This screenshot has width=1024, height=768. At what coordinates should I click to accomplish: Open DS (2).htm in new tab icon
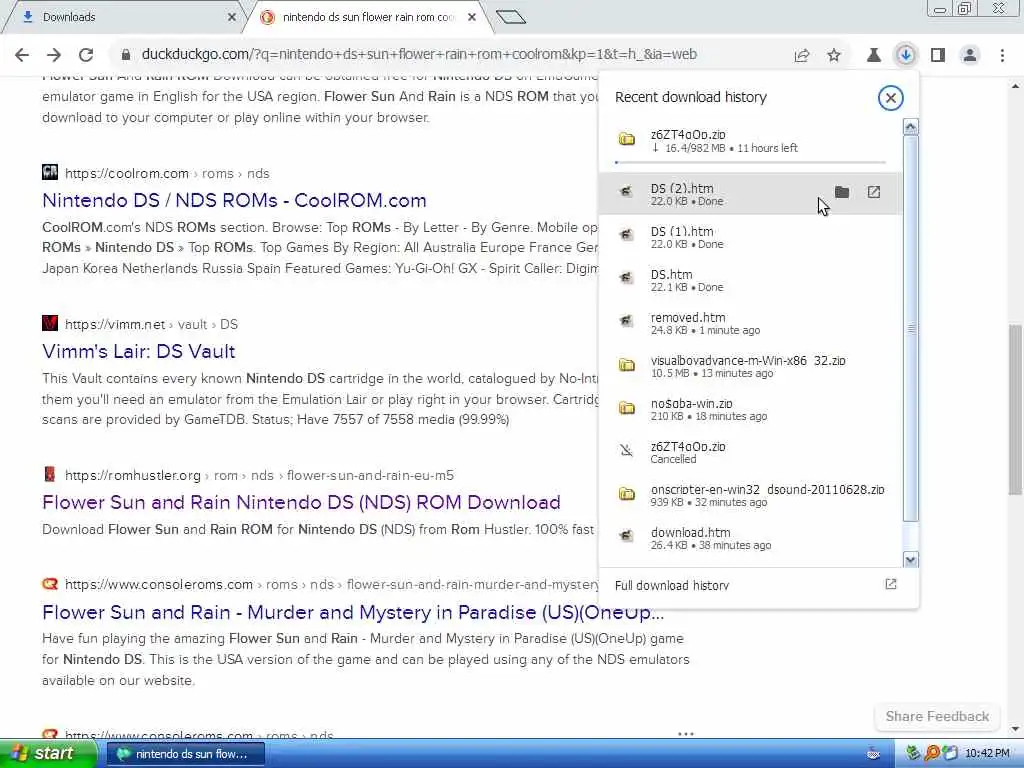pyautogui.click(x=874, y=192)
